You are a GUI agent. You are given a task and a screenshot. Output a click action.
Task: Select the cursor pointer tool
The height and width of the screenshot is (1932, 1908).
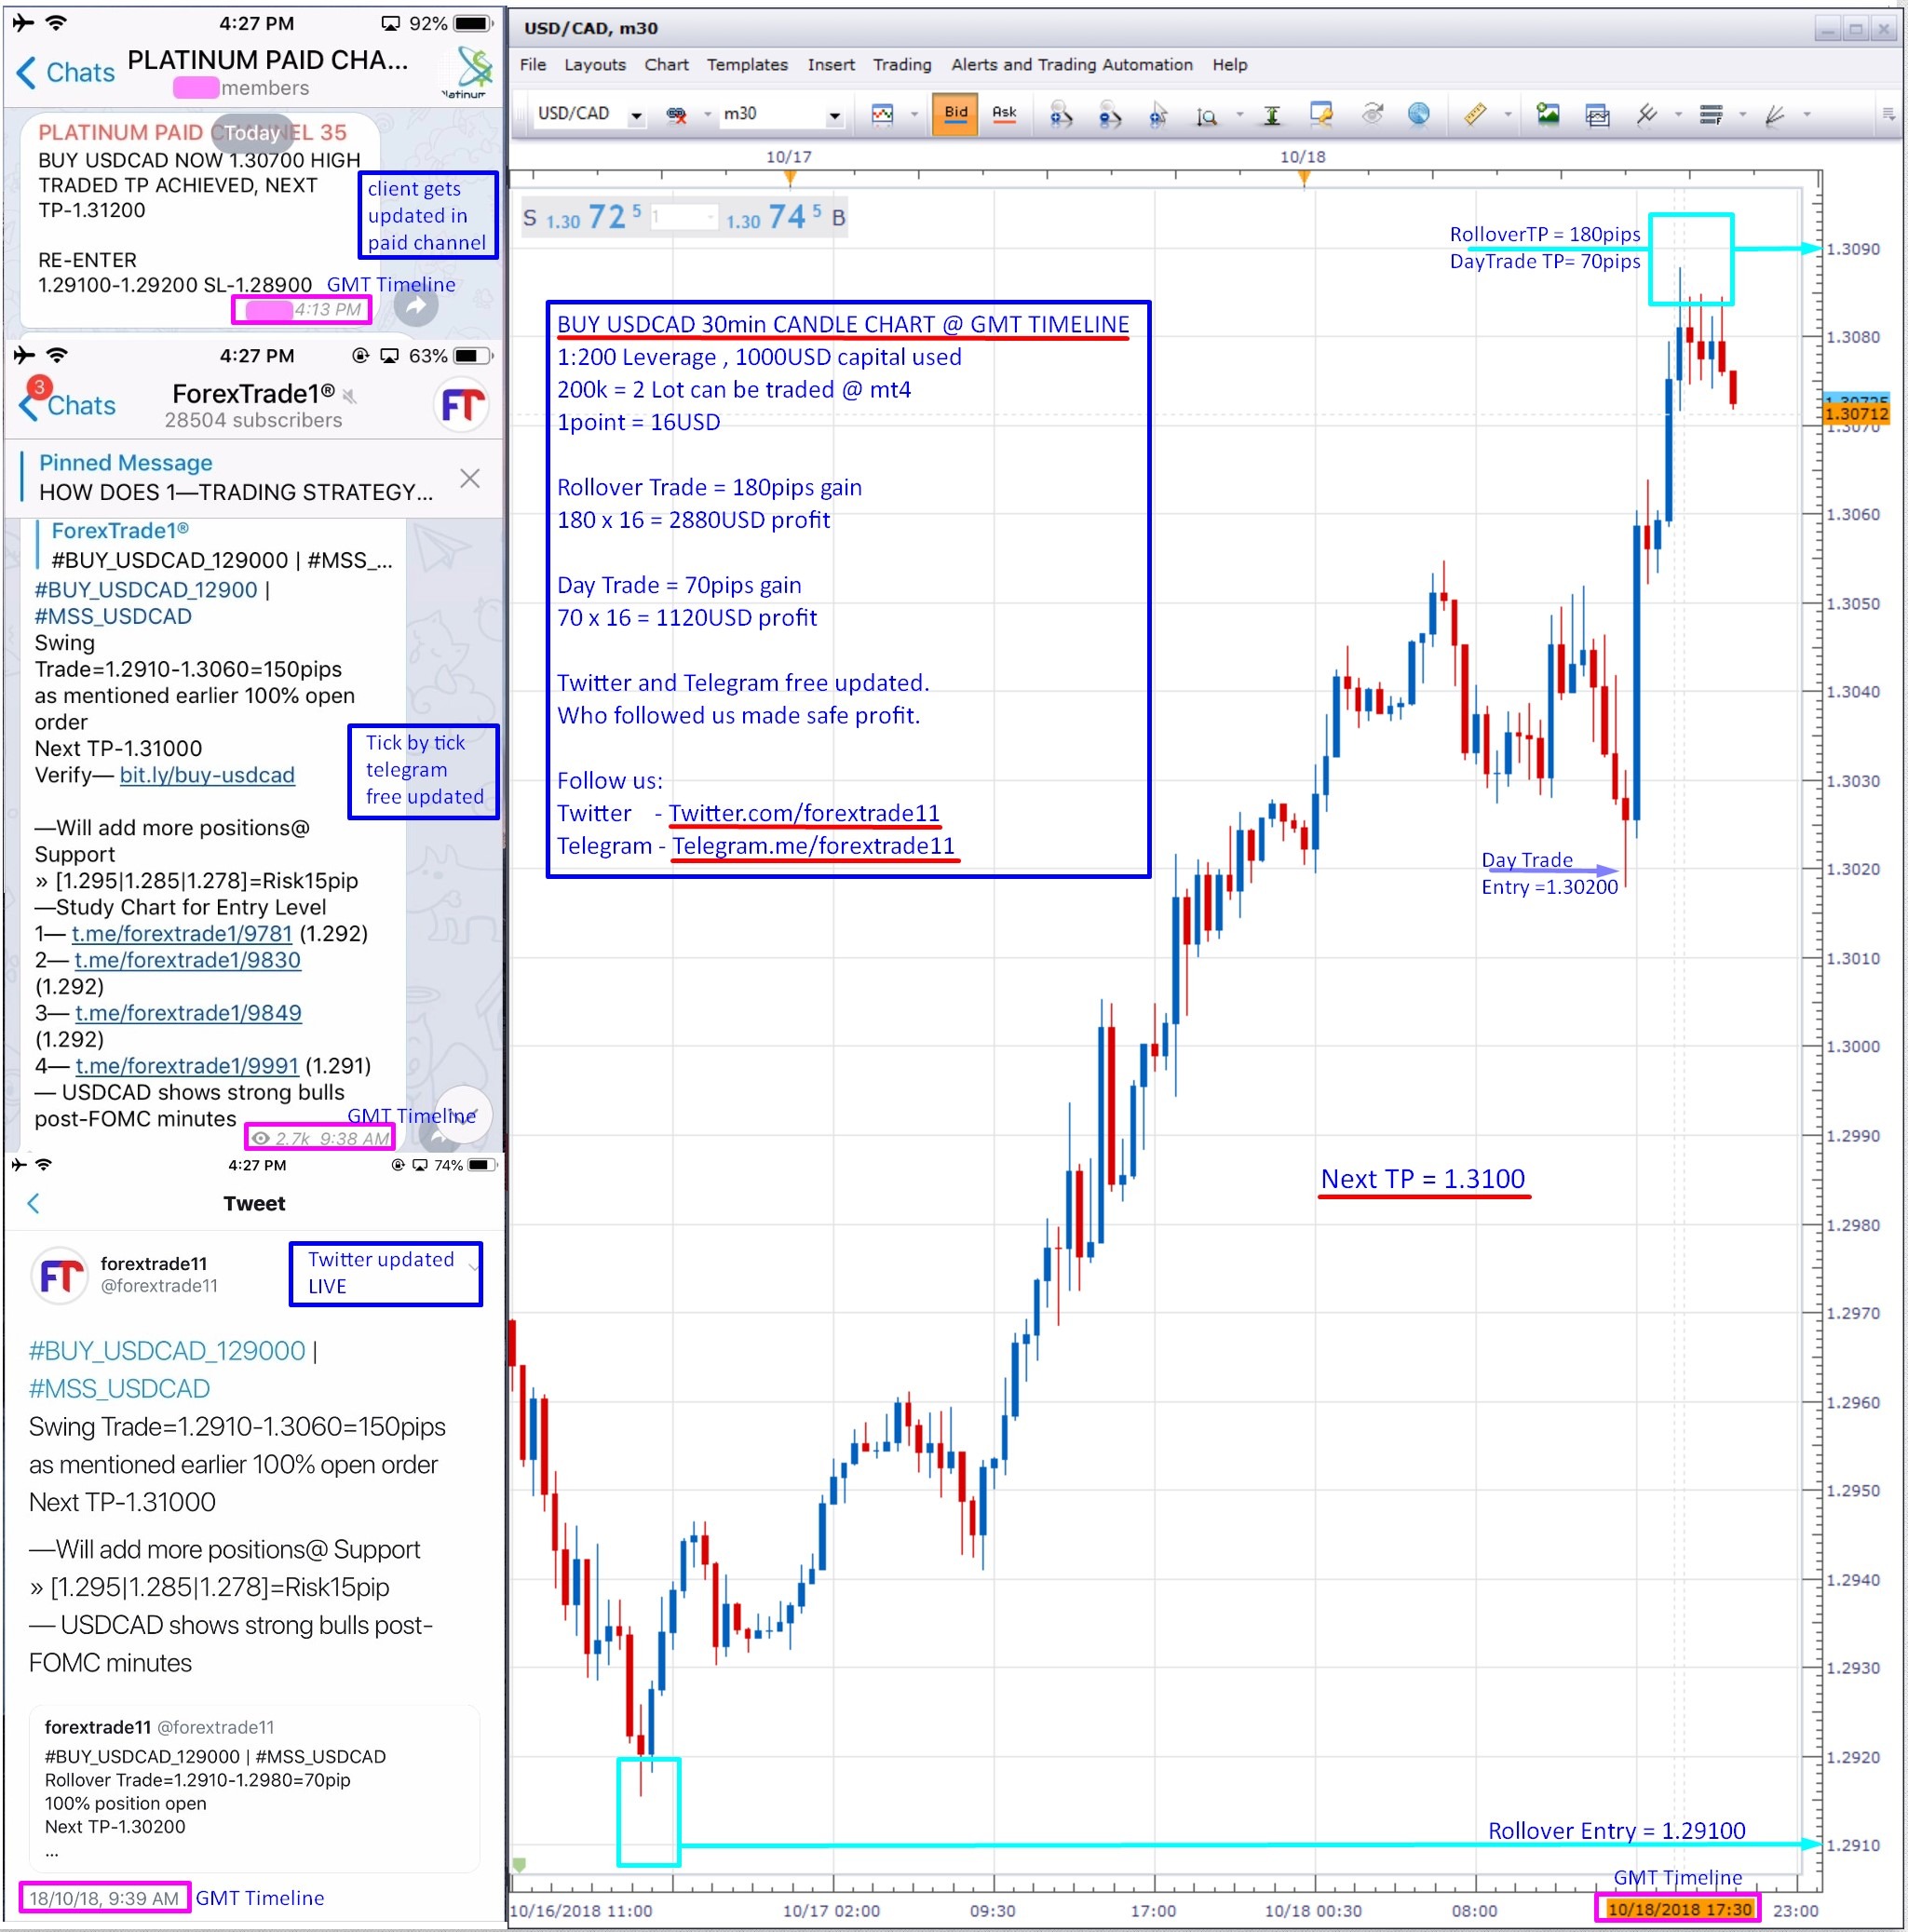(x=1159, y=115)
